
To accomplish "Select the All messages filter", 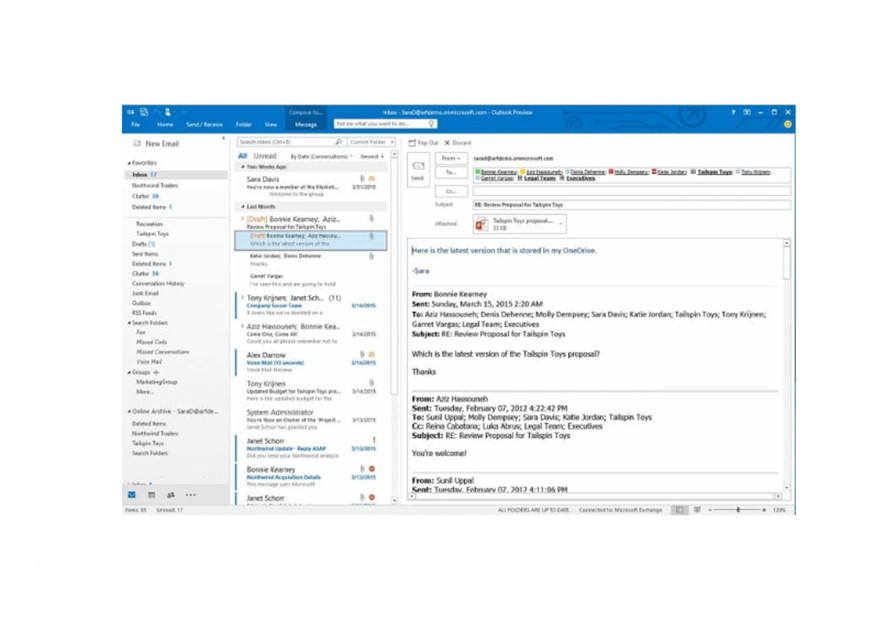I will pos(242,156).
